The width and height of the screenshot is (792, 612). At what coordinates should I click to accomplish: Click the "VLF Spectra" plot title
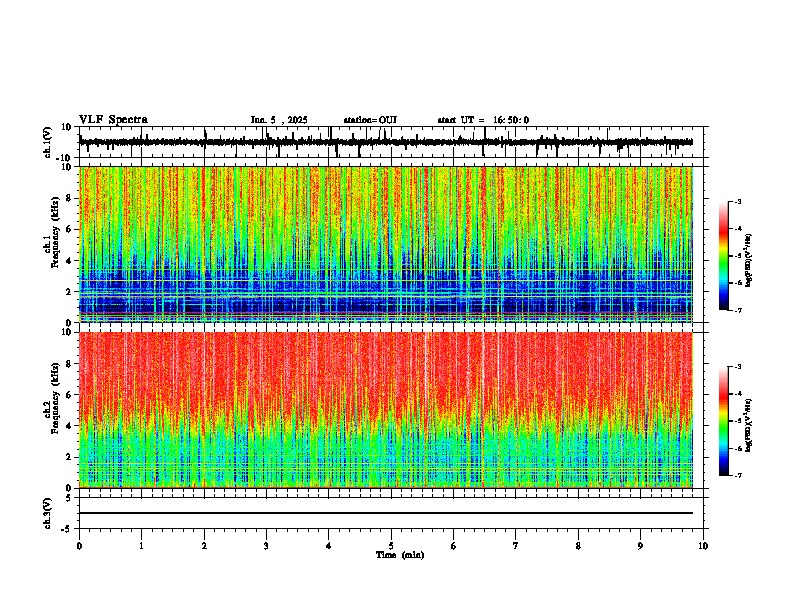(x=113, y=120)
